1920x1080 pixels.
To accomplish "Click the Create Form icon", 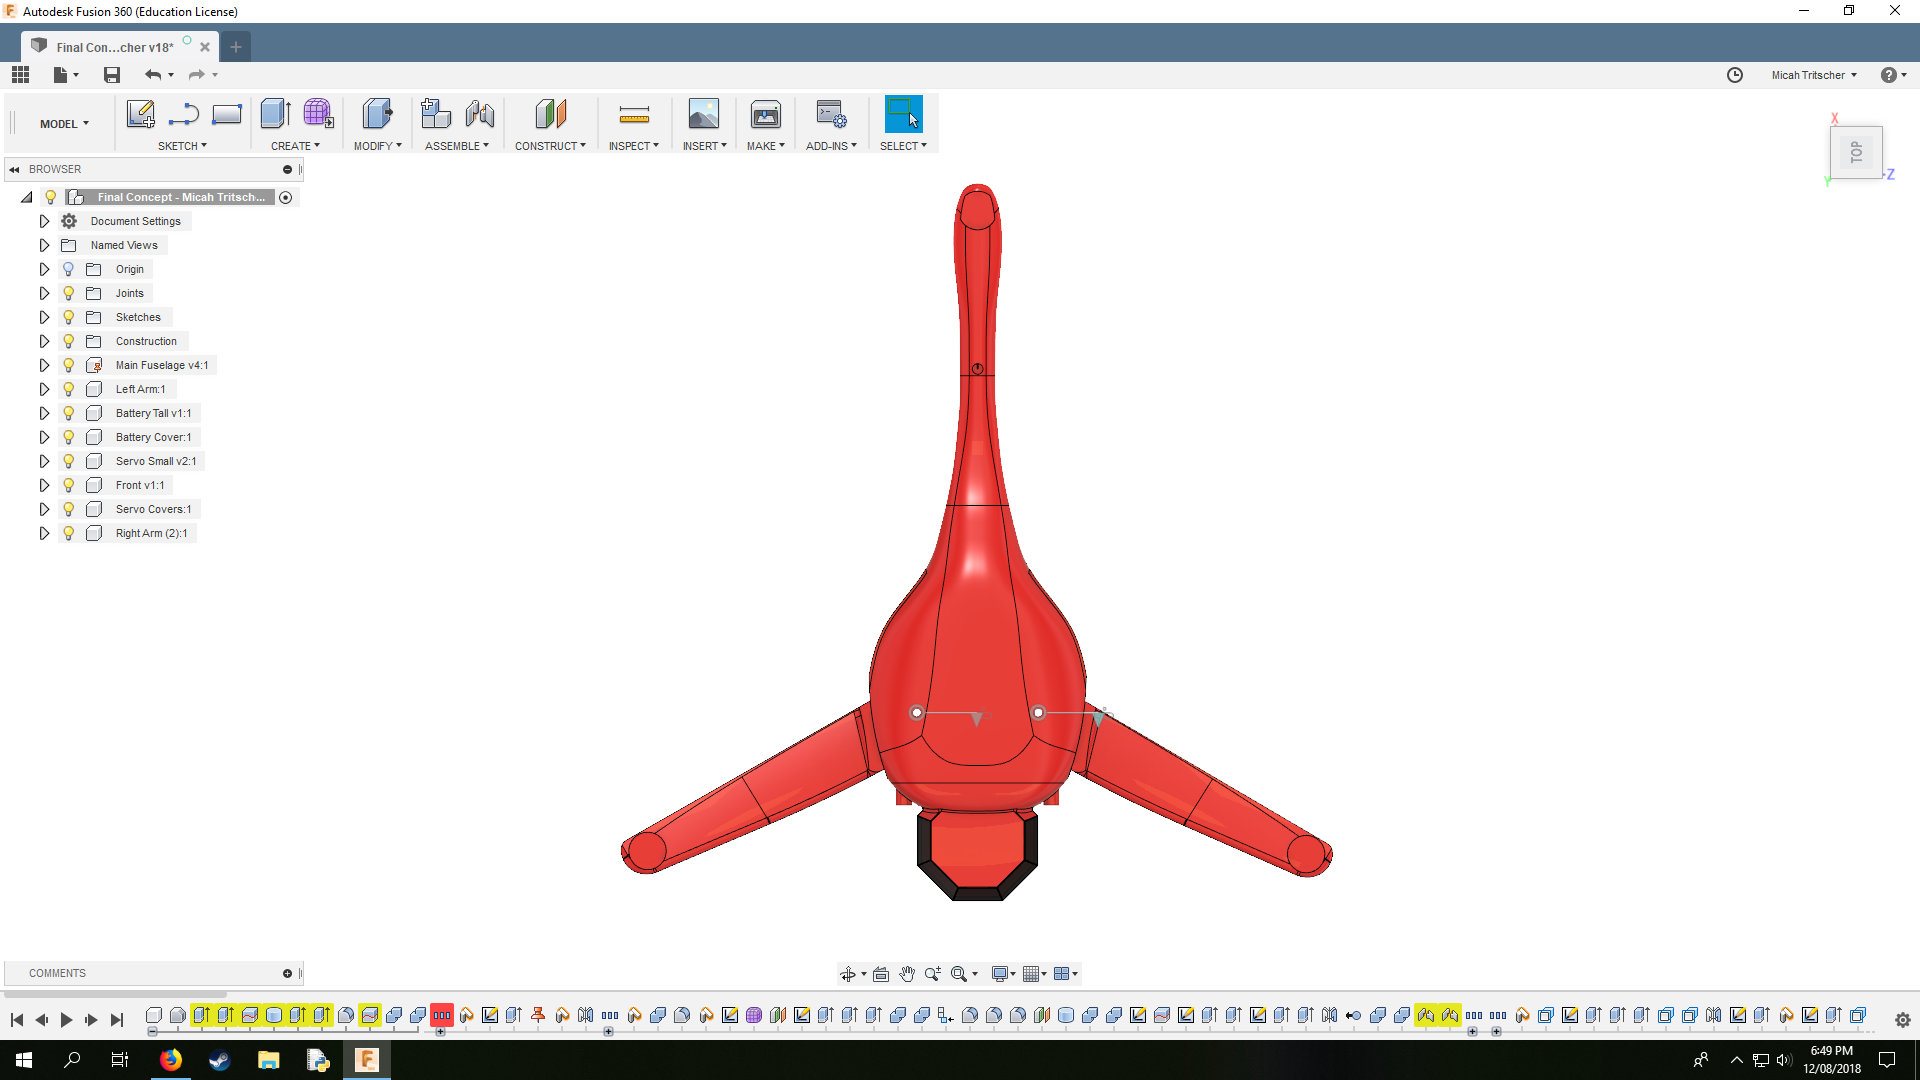I will click(318, 114).
